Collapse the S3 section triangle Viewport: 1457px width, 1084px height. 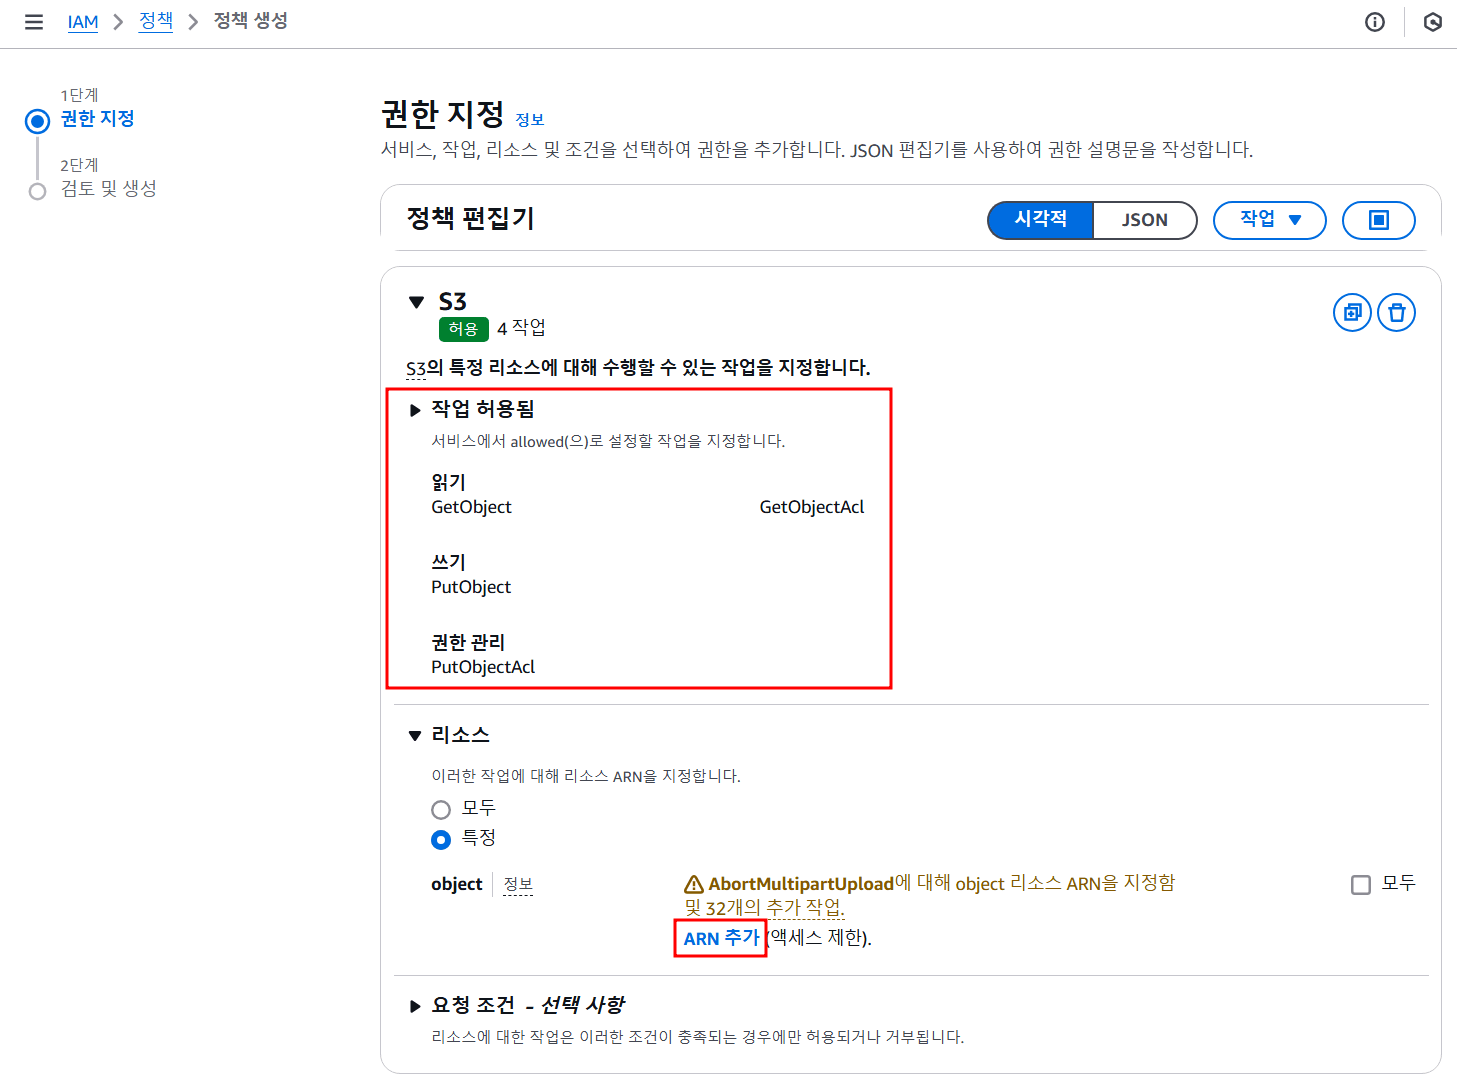417,302
